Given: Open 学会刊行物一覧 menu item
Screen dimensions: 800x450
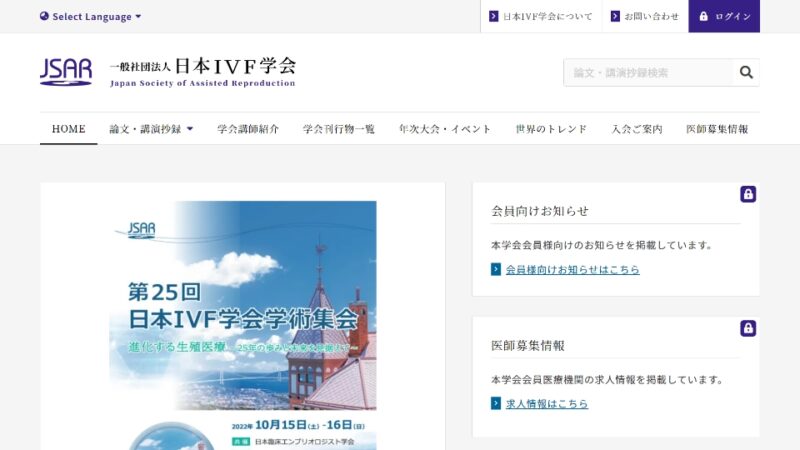Looking at the screenshot, I should [339, 129].
